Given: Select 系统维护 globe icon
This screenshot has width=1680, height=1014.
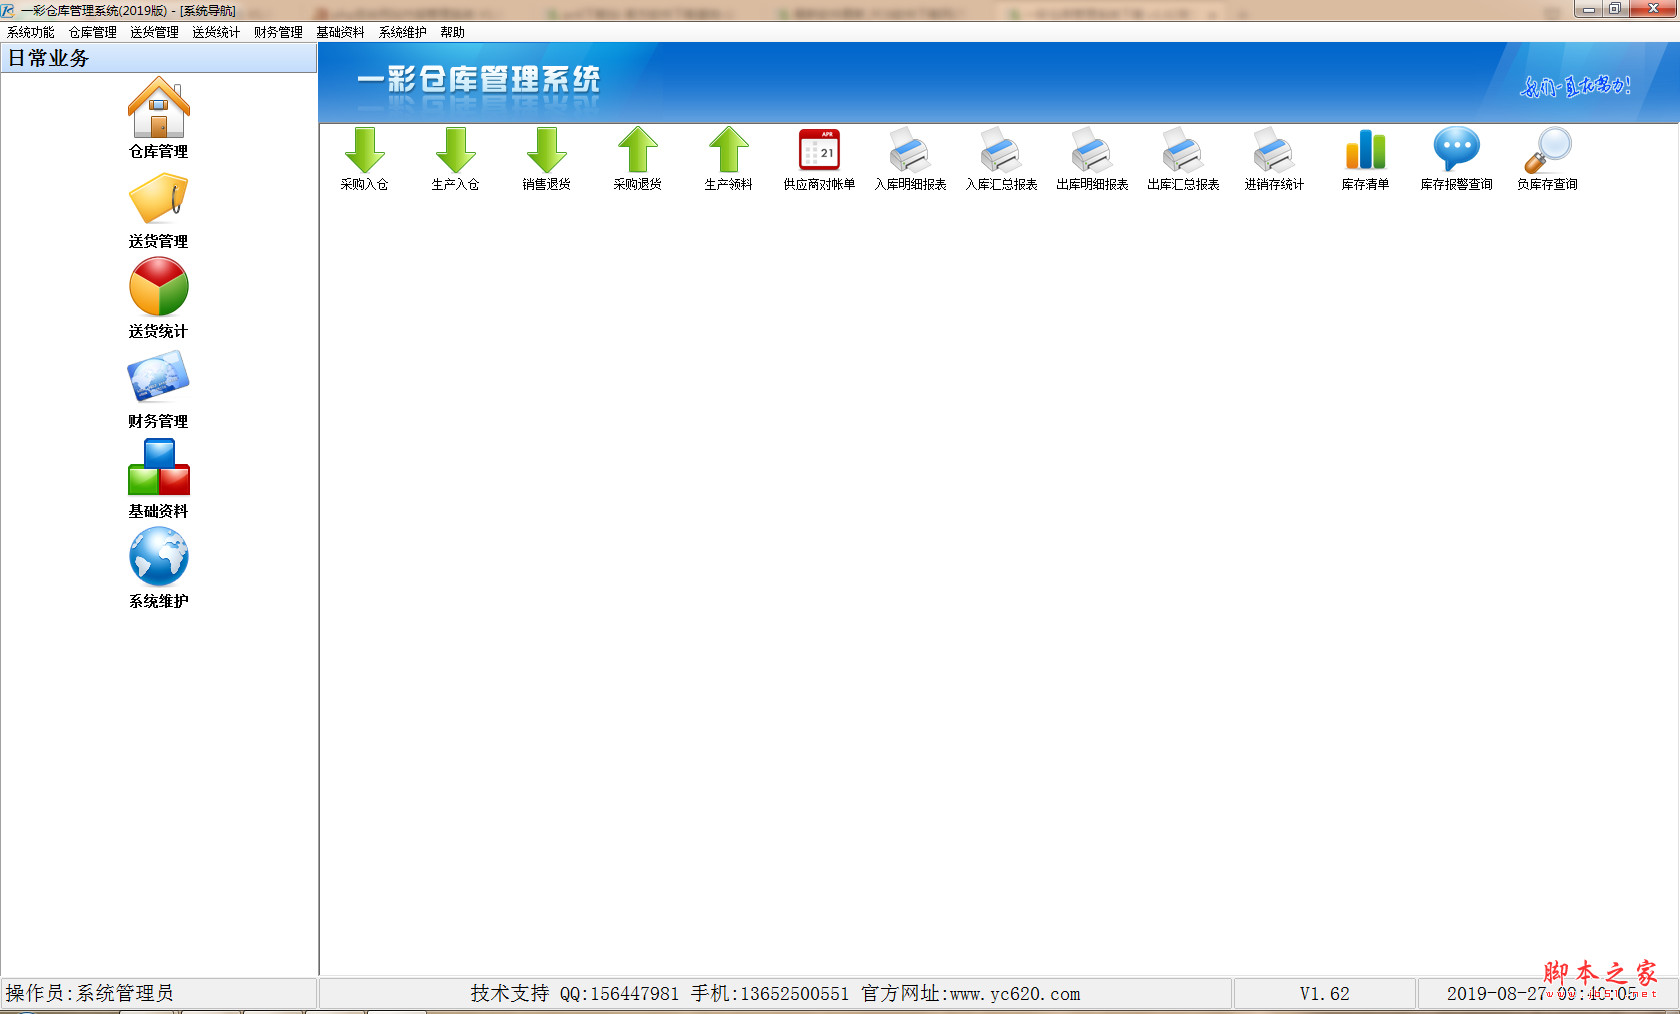Looking at the screenshot, I should 158,557.
